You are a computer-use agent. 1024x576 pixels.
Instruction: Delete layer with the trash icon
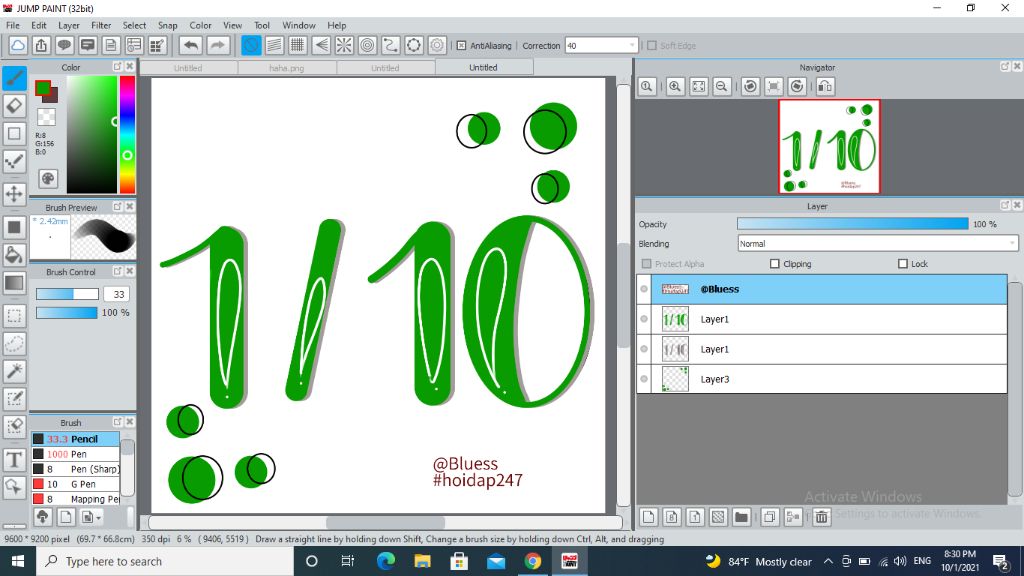[821, 517]
